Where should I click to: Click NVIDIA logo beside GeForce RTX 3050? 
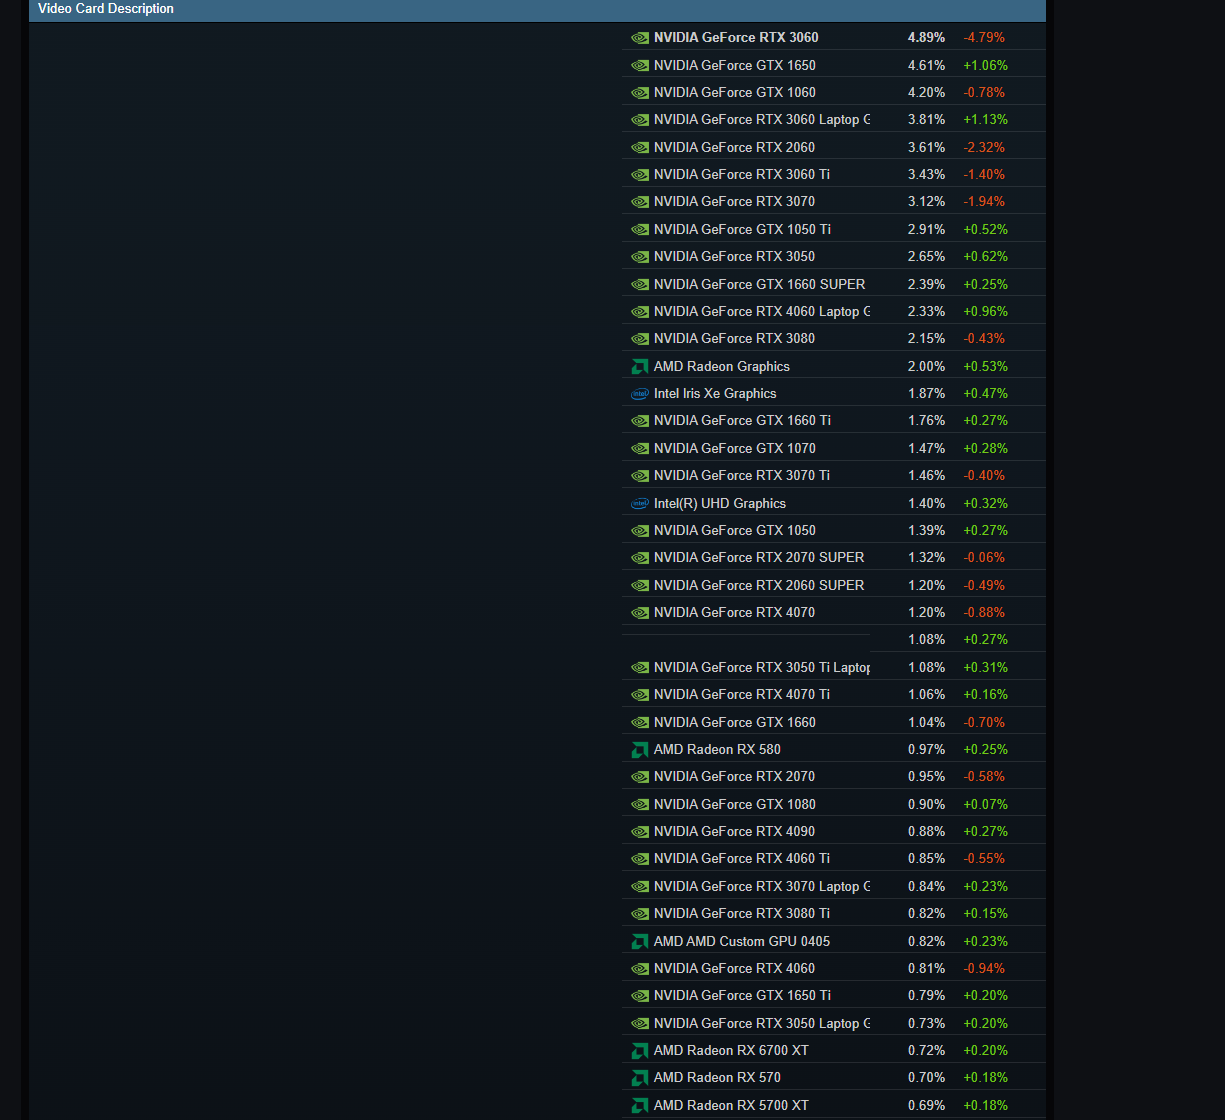pyautogui.click(x=640, y=257)
